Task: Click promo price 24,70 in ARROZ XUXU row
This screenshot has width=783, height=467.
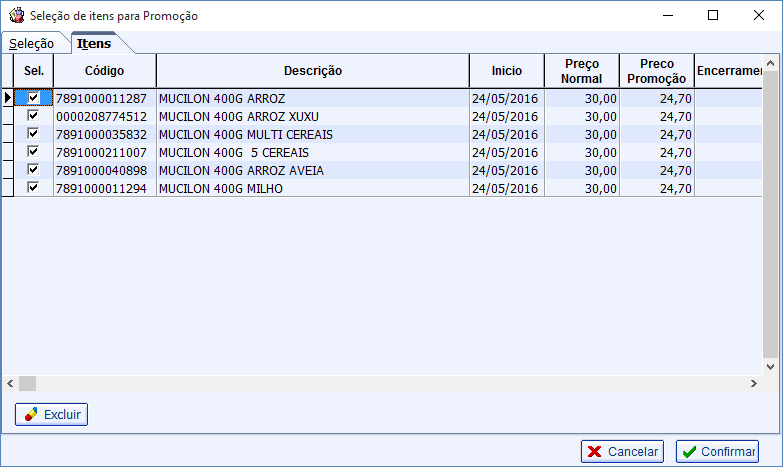Action: click(x=657, y=116)
